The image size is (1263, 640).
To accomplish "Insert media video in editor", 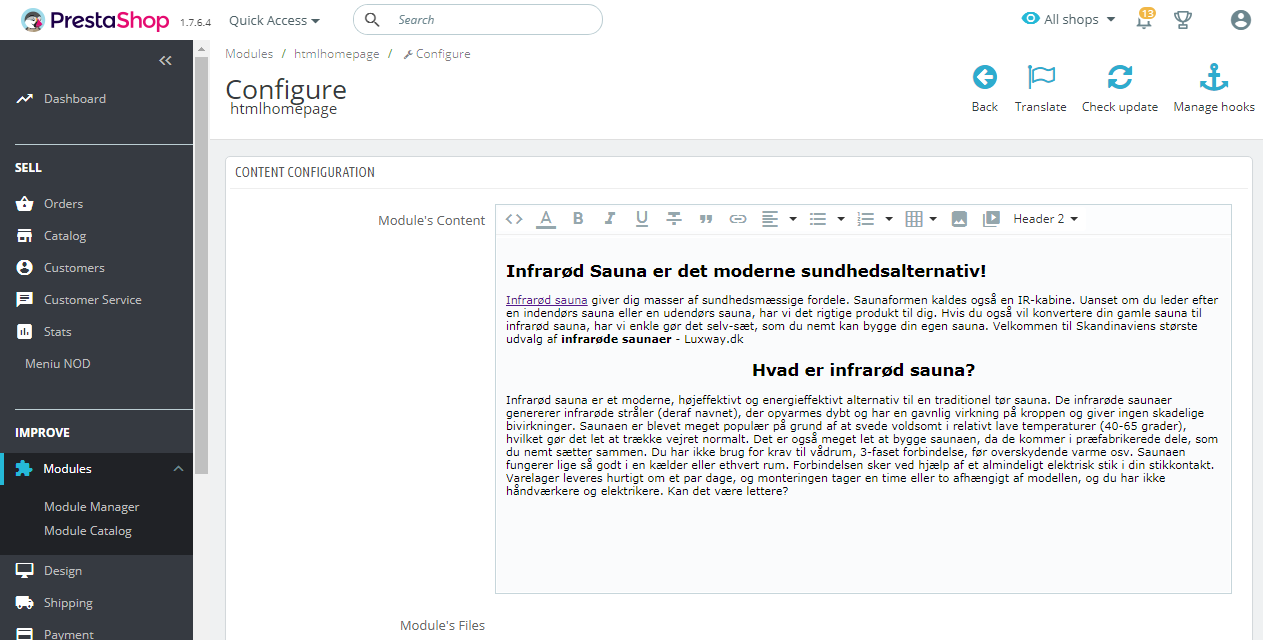I will pos(991,219).
